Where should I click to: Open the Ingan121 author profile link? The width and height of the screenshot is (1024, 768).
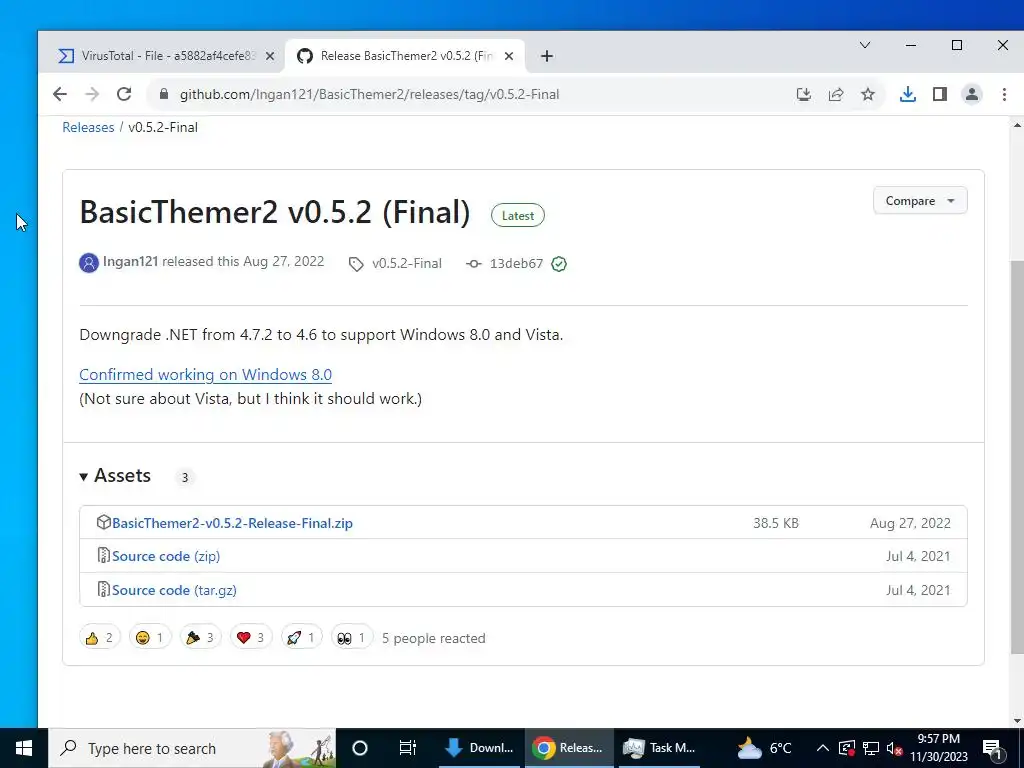pos(131,262)
